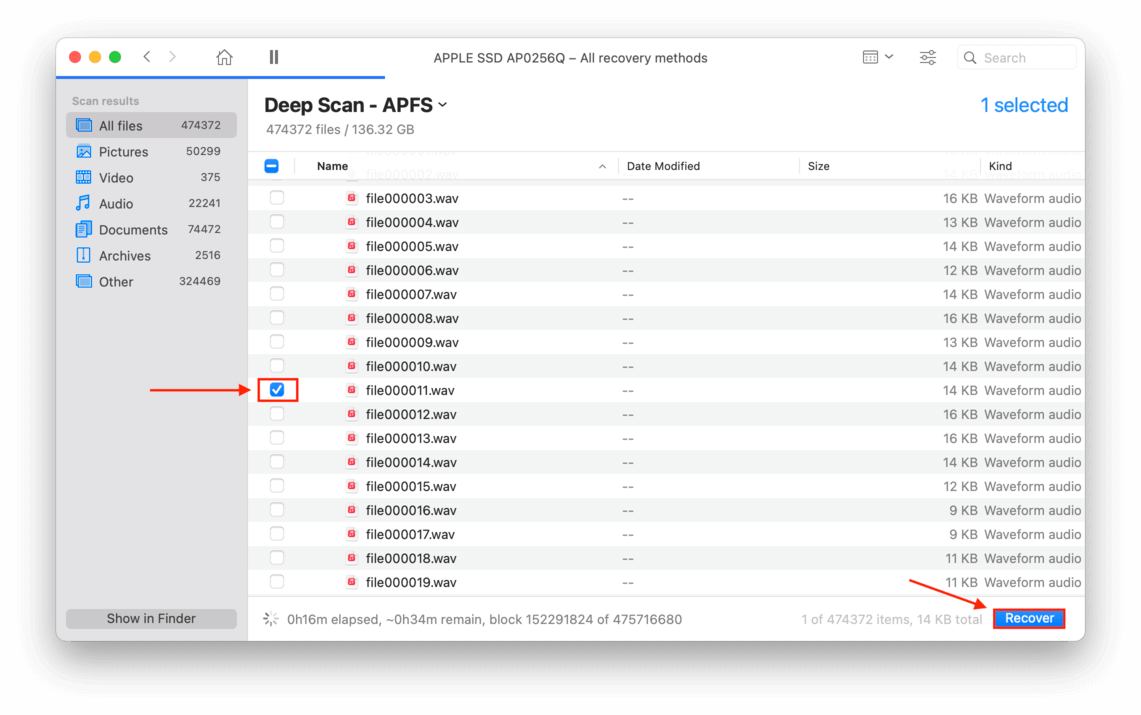Select Other category in sidebar
This screenshot has width=1141, height=715.
pos(151,281)
